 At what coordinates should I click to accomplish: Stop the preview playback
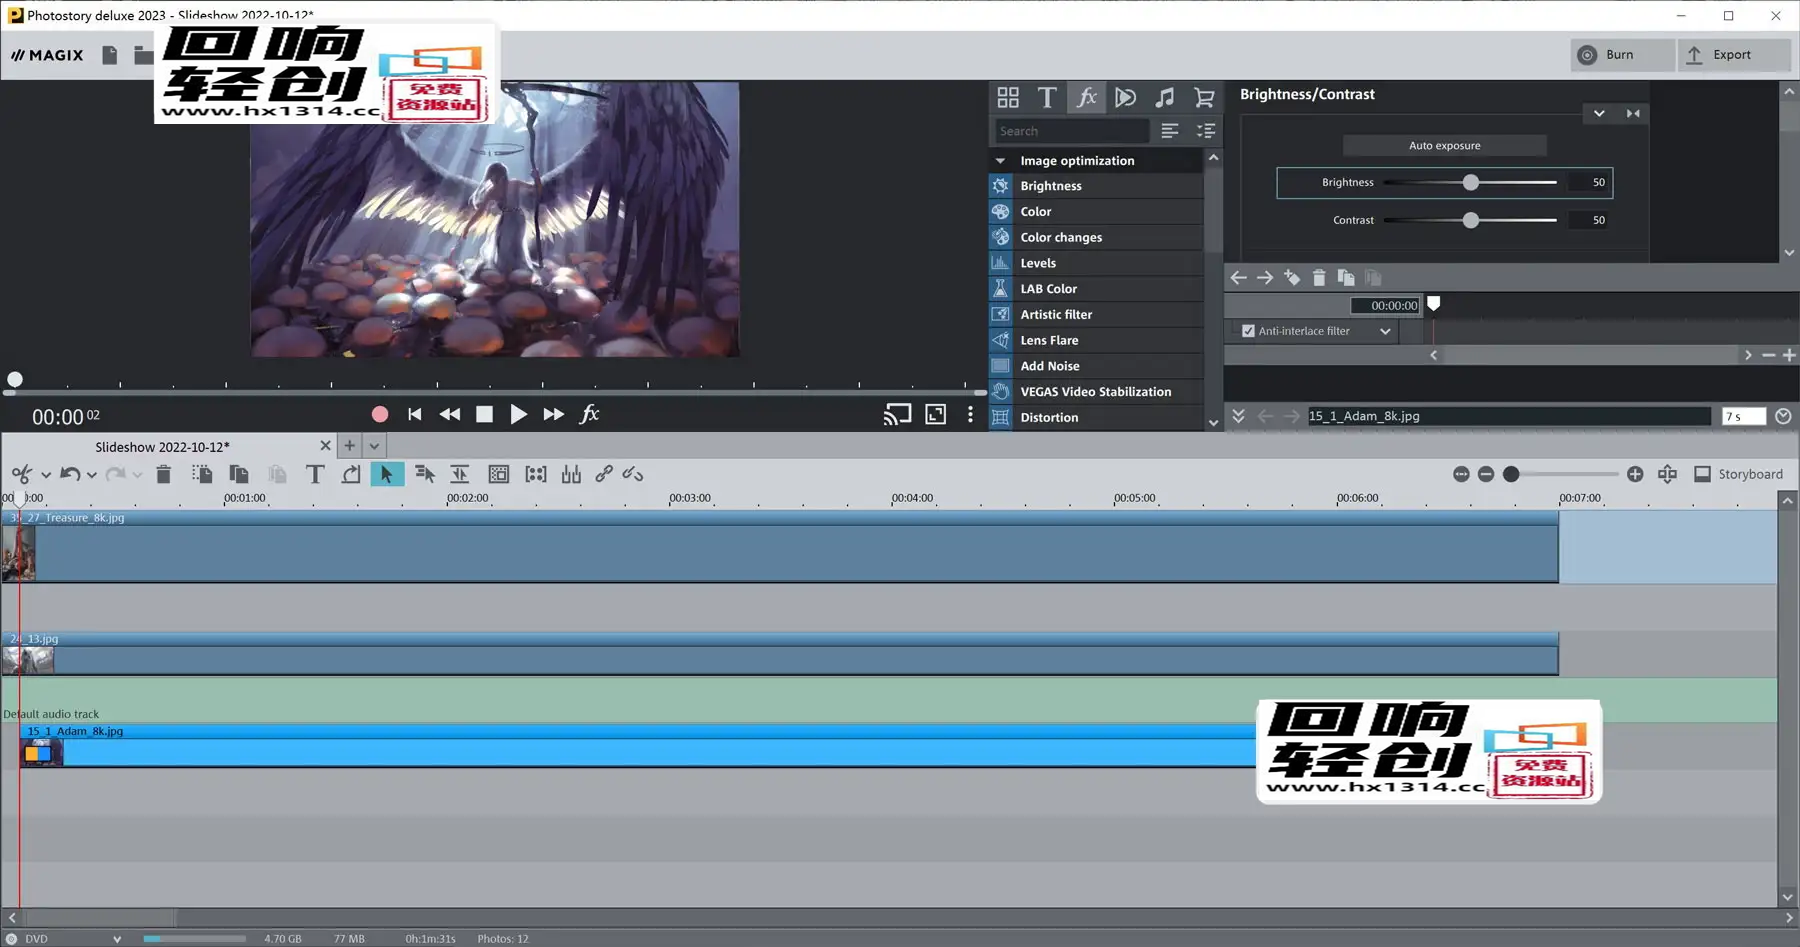pos(484,414)
